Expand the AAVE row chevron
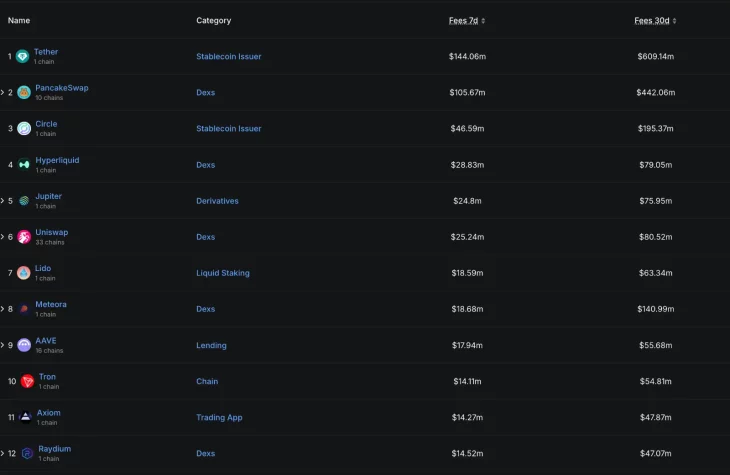Image resolution: width=730 pixels, height=475 pixels. (x=3, y=345)
